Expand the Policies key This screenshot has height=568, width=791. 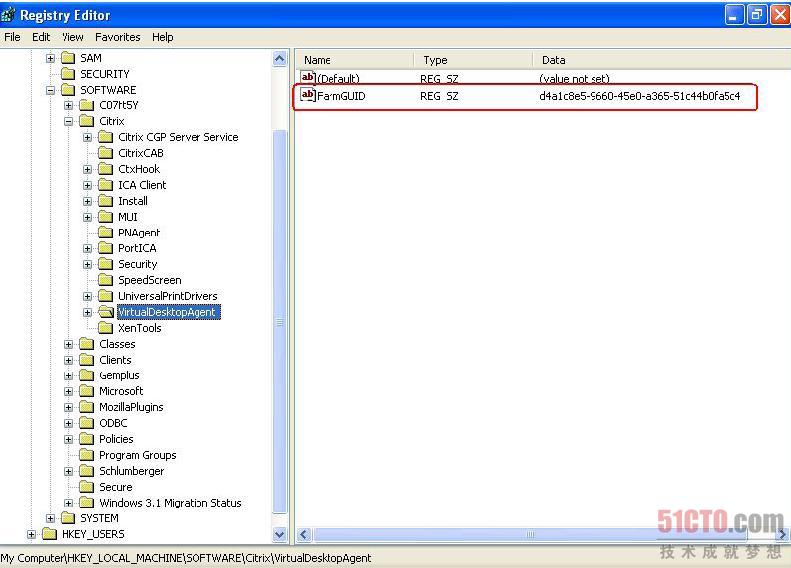69,440
